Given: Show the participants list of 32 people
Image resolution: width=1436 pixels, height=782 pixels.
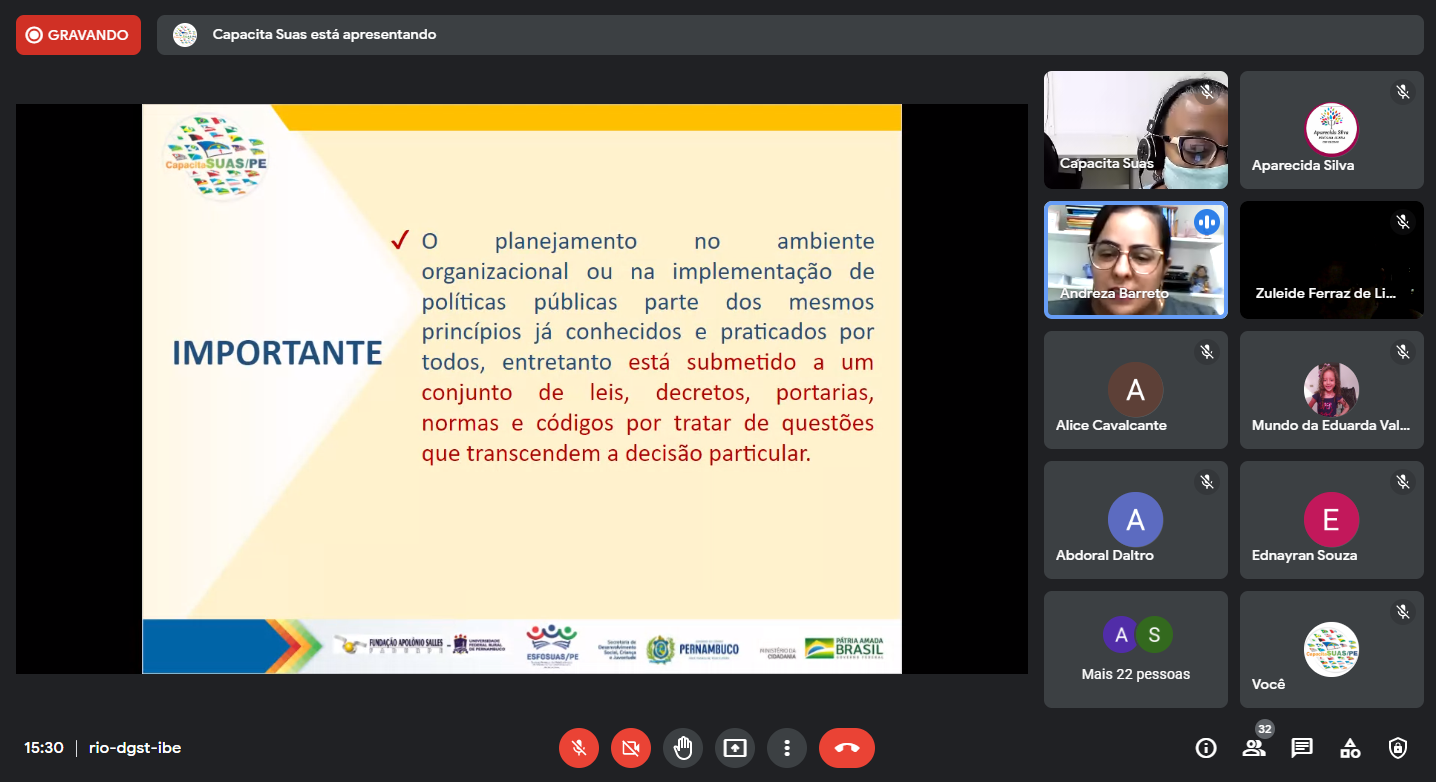Looking at the screenshot, I should (x=1254, y=748).
